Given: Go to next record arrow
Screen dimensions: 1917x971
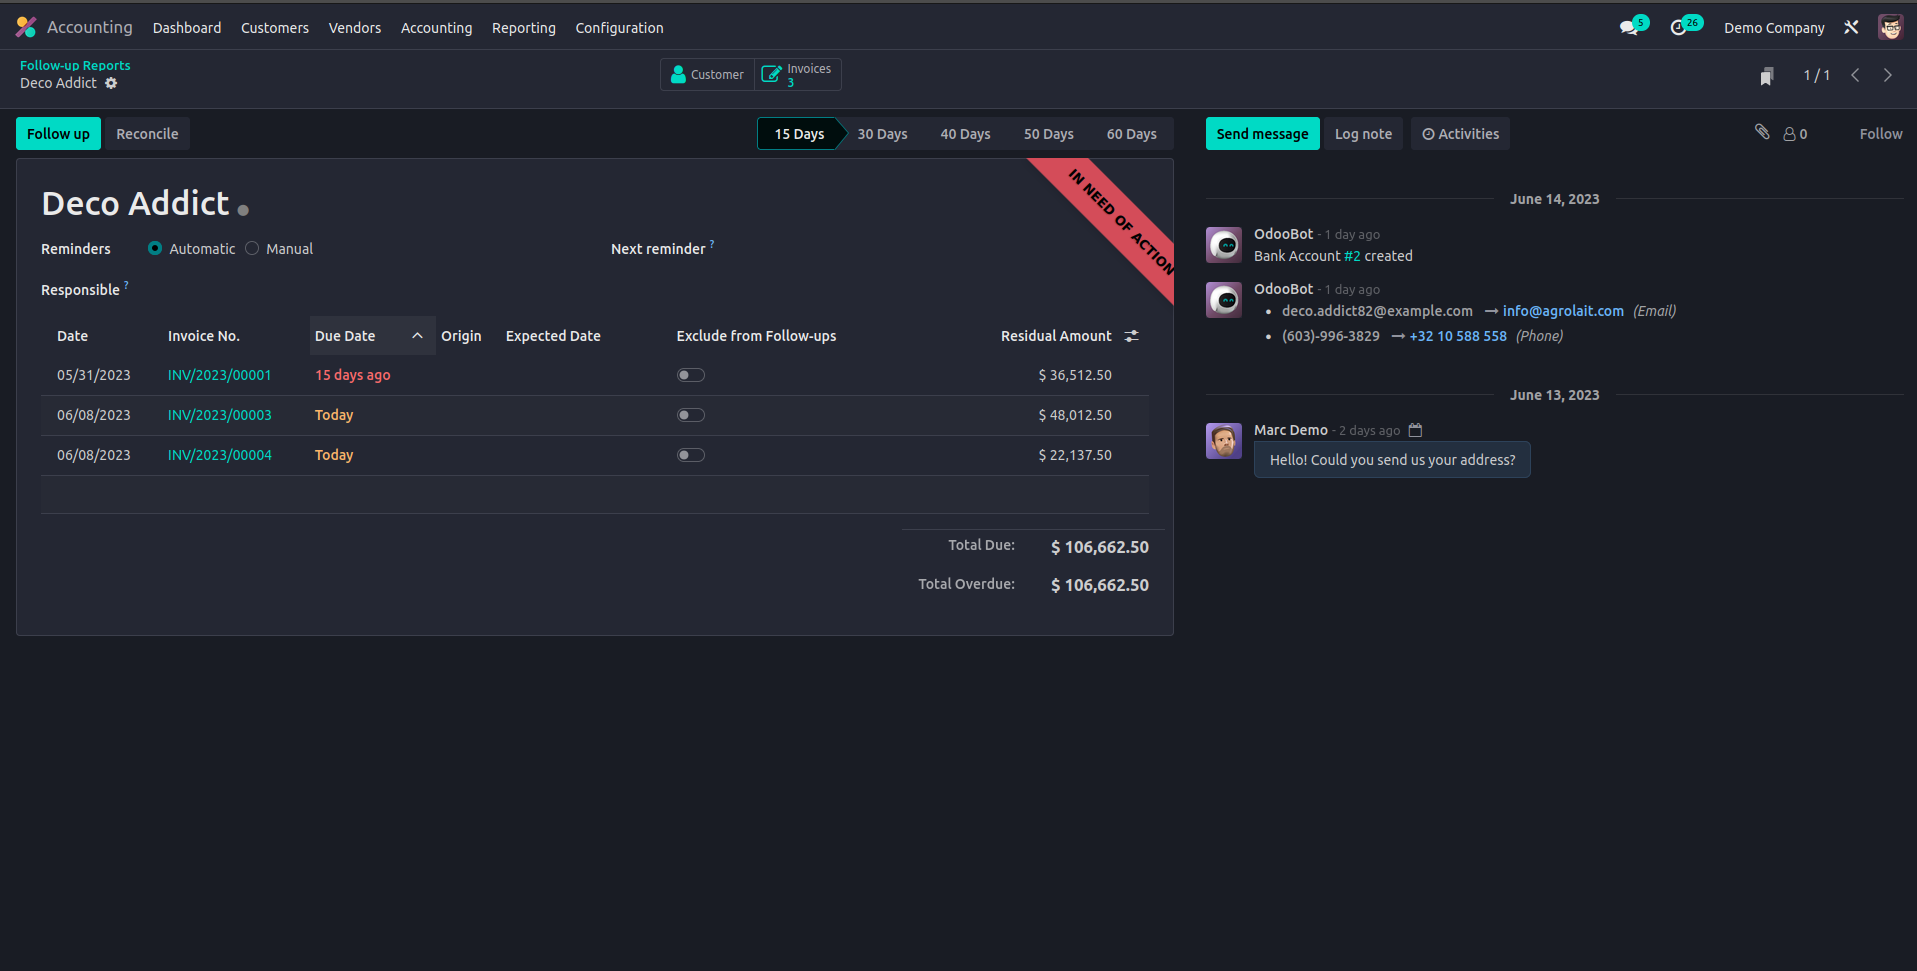Looking at the screenshot, I should [1888, 75].
